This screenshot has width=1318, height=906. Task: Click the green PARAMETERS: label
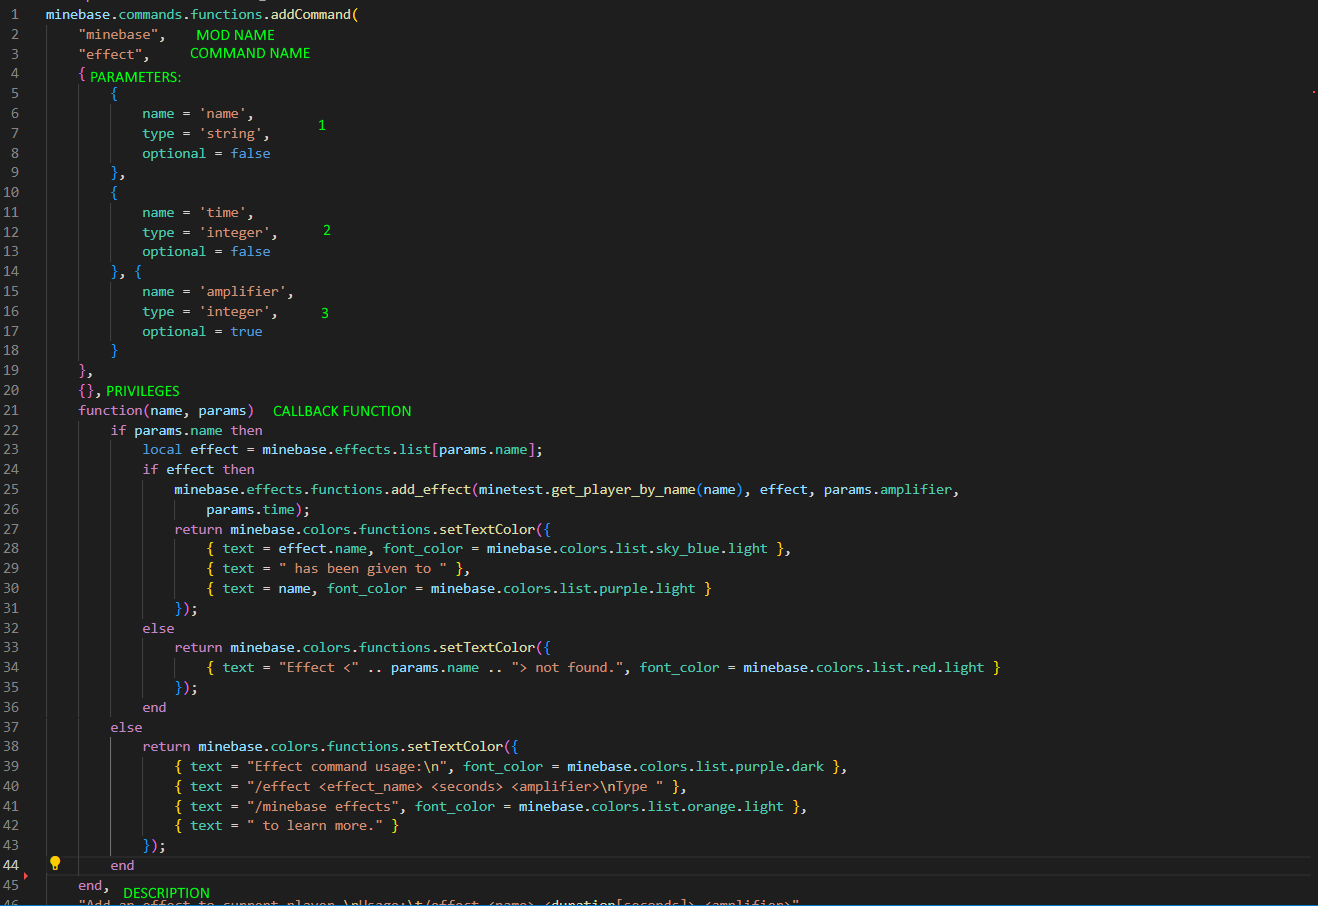[135, 77]
